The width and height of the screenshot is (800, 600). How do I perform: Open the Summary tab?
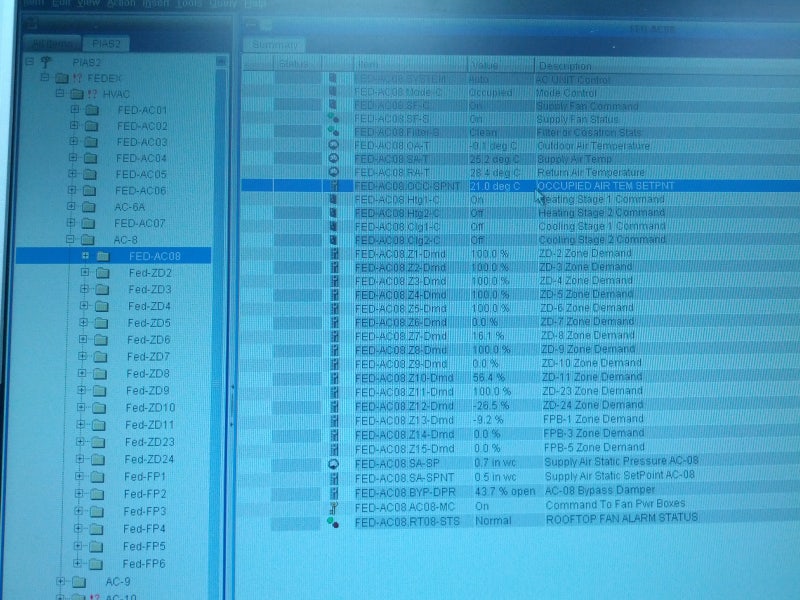274,45
